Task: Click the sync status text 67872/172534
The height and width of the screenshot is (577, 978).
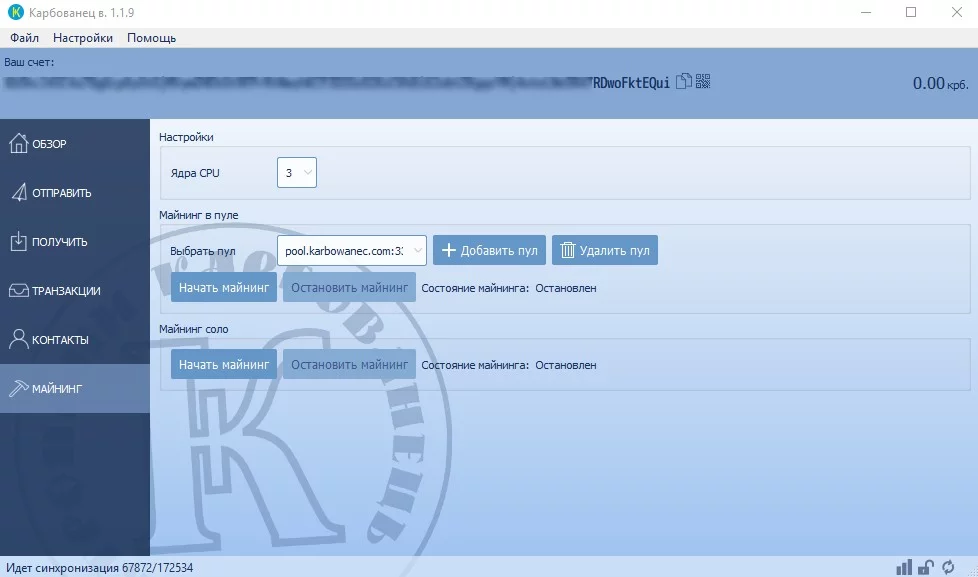Action: [158, 568]
